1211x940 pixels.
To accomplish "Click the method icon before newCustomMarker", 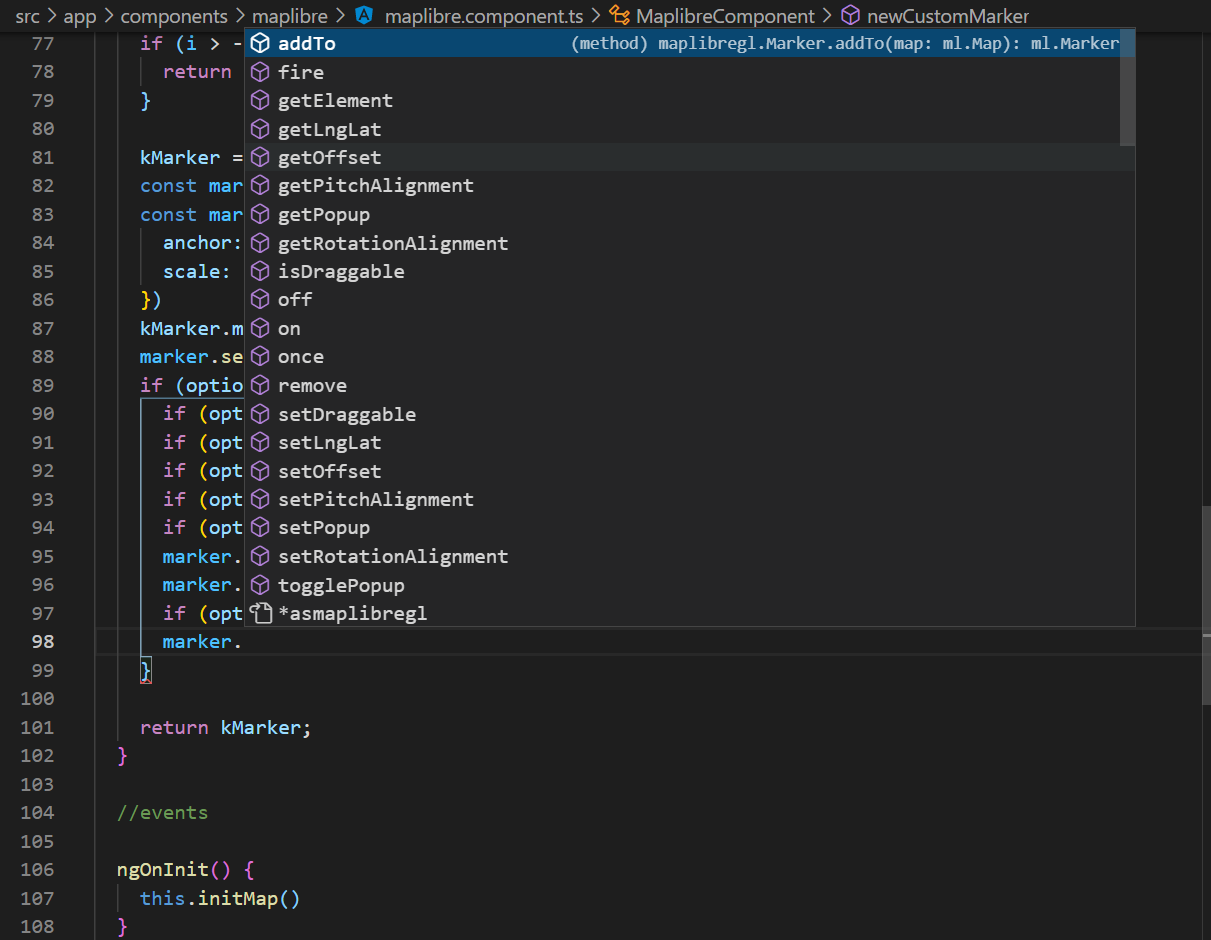I will tap(851, 15).
